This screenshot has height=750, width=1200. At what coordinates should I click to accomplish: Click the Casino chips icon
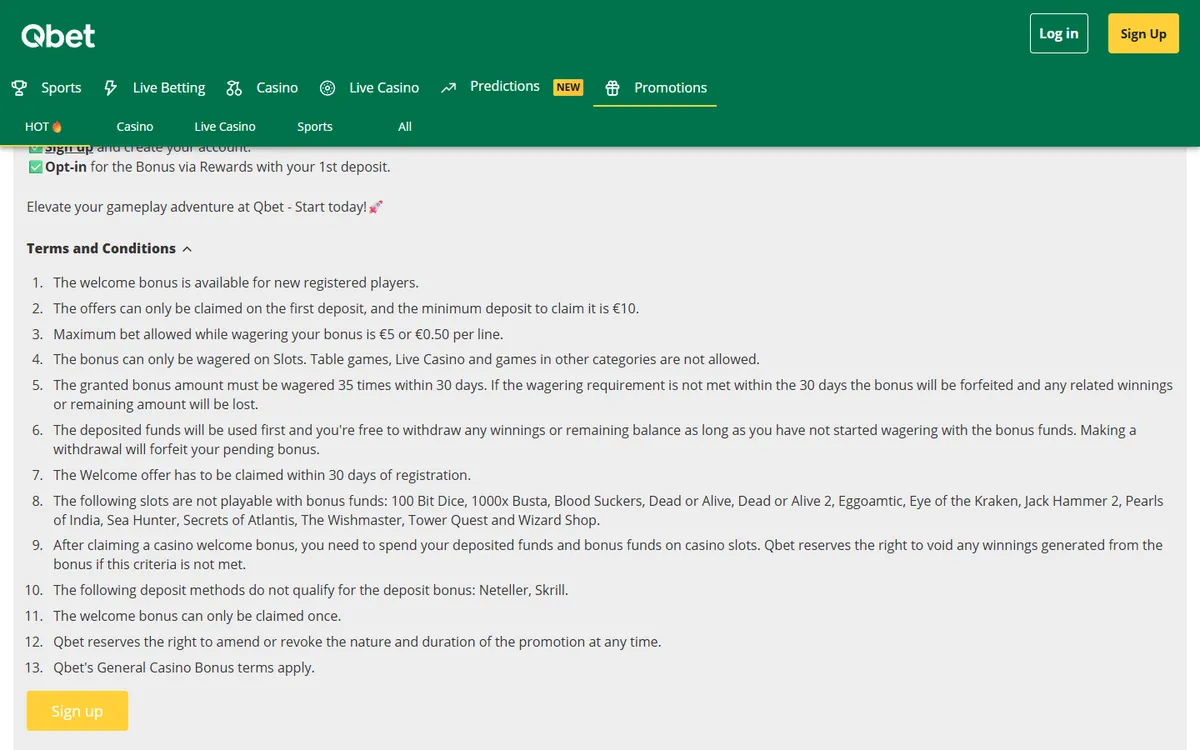pos(234,88)
